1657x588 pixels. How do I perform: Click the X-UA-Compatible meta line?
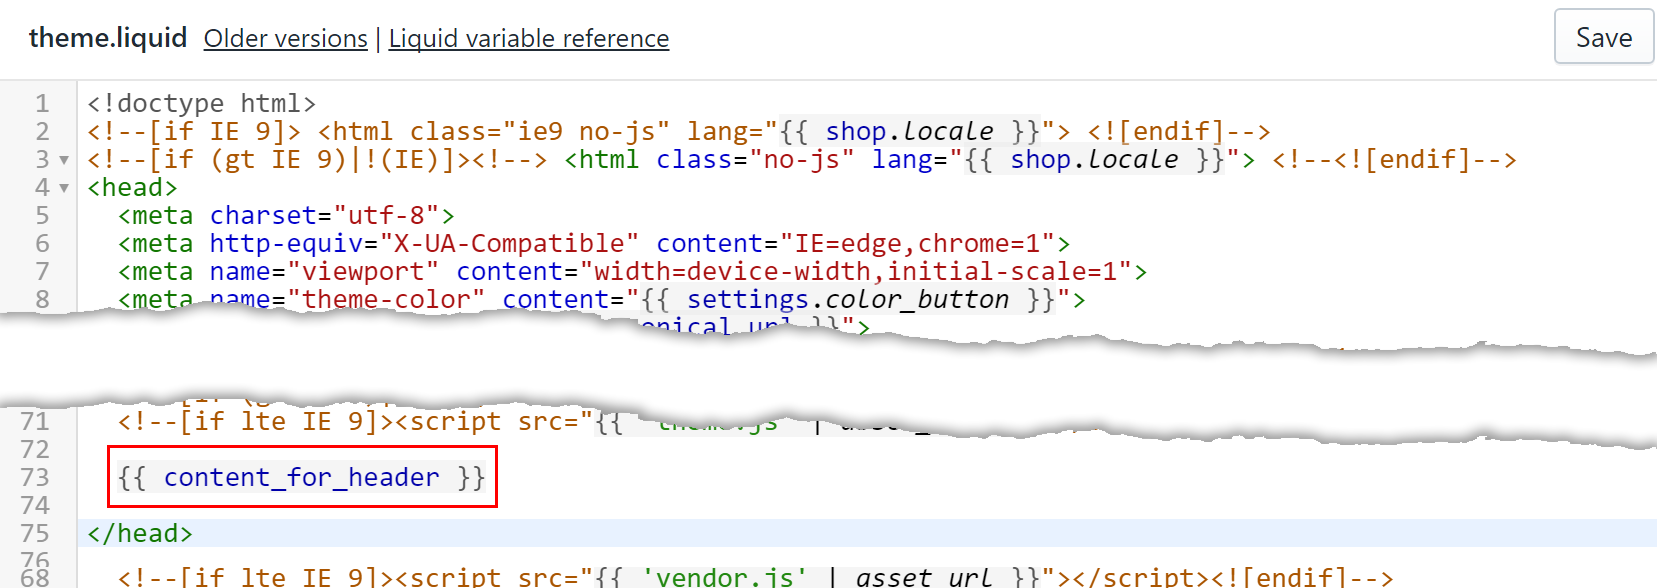coord(594,244)
